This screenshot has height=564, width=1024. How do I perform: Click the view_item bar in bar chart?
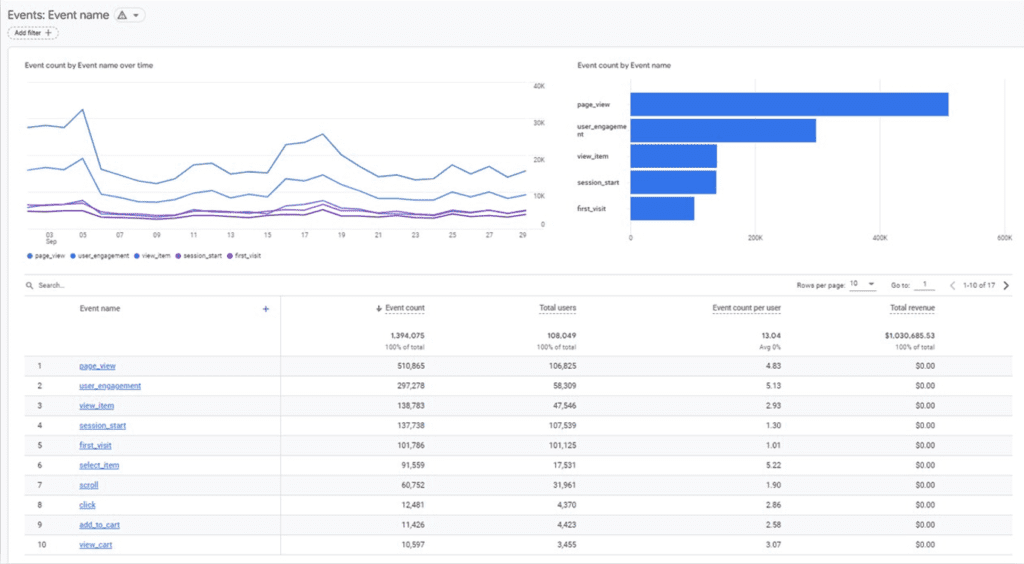[673, 156]
